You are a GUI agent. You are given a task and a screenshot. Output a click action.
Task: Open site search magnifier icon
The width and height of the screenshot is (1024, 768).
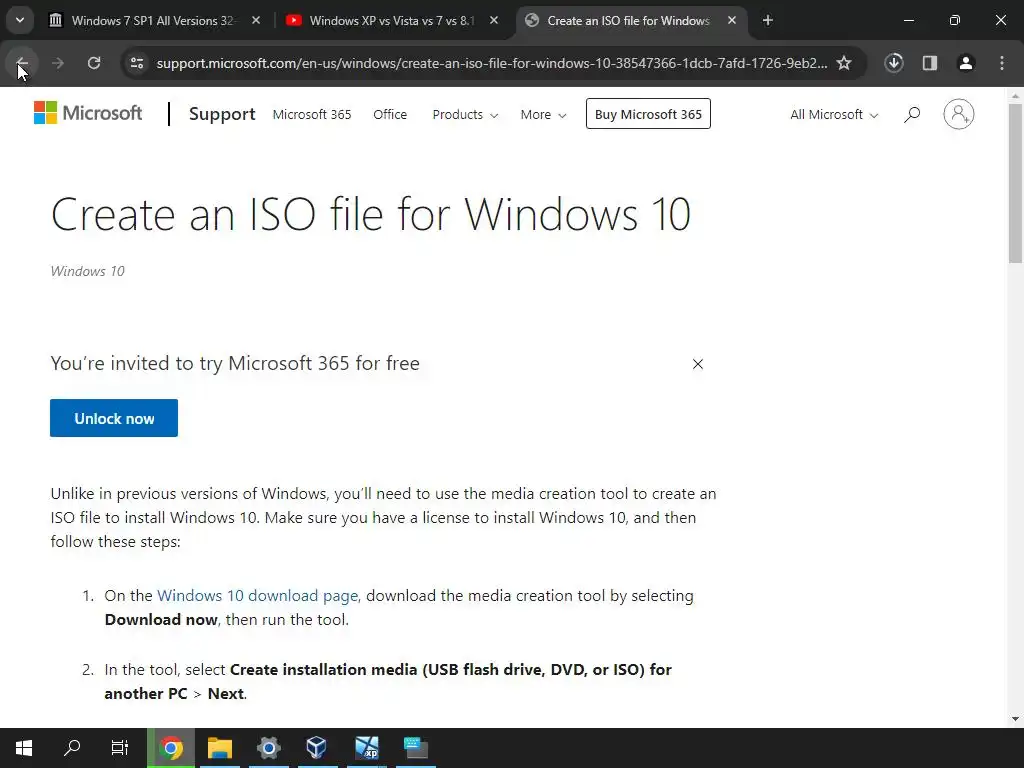(x=912, y=115)
